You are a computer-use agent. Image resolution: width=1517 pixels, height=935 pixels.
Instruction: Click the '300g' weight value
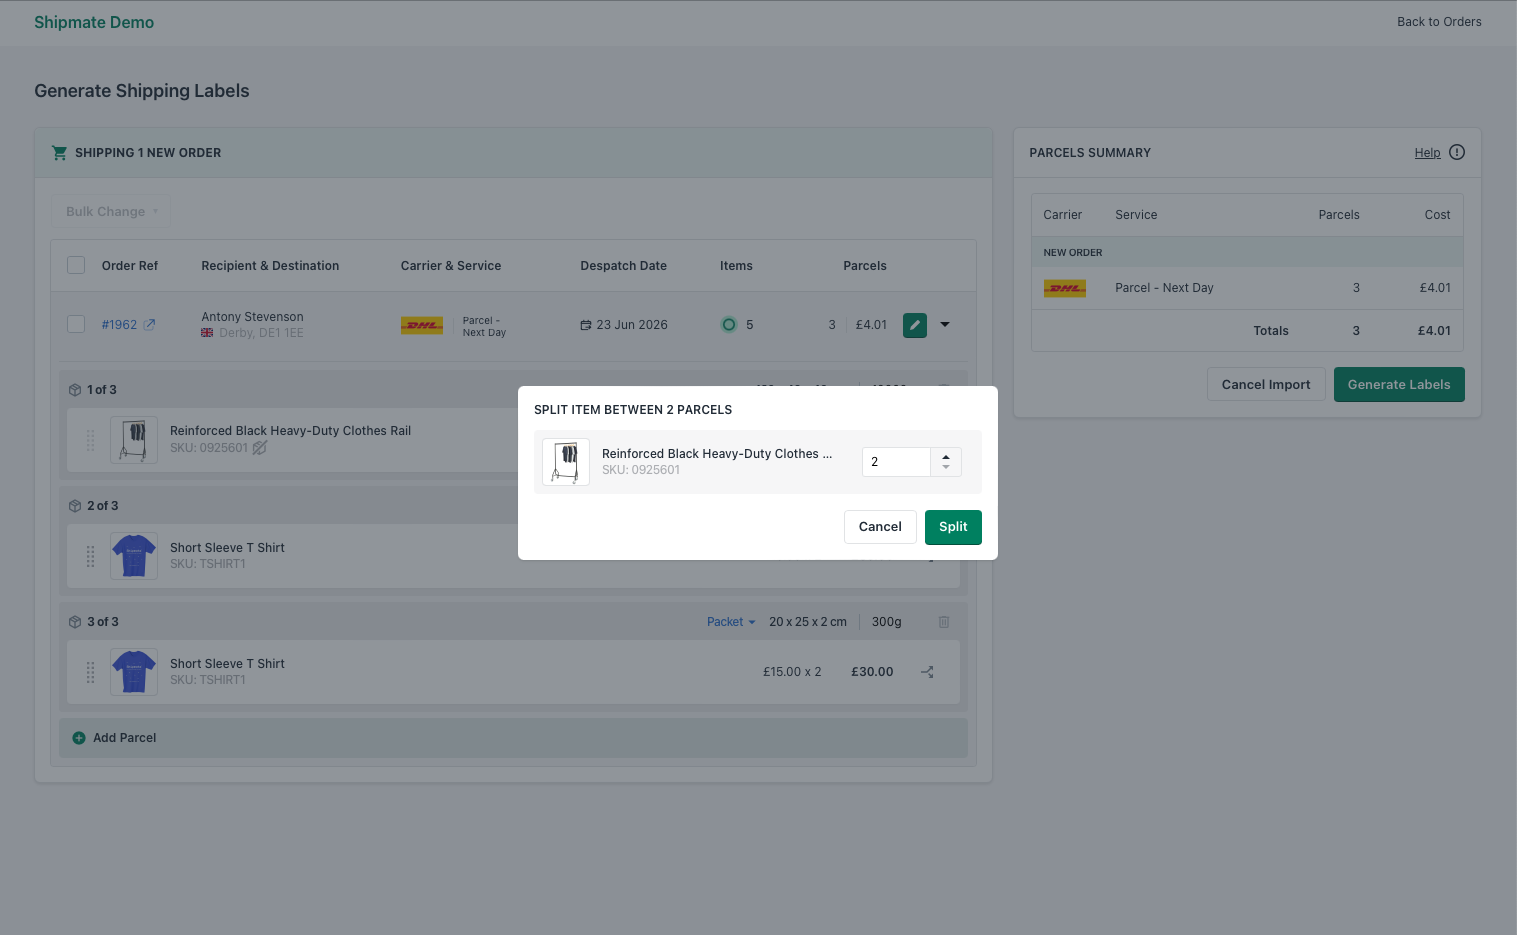[886, 622]
